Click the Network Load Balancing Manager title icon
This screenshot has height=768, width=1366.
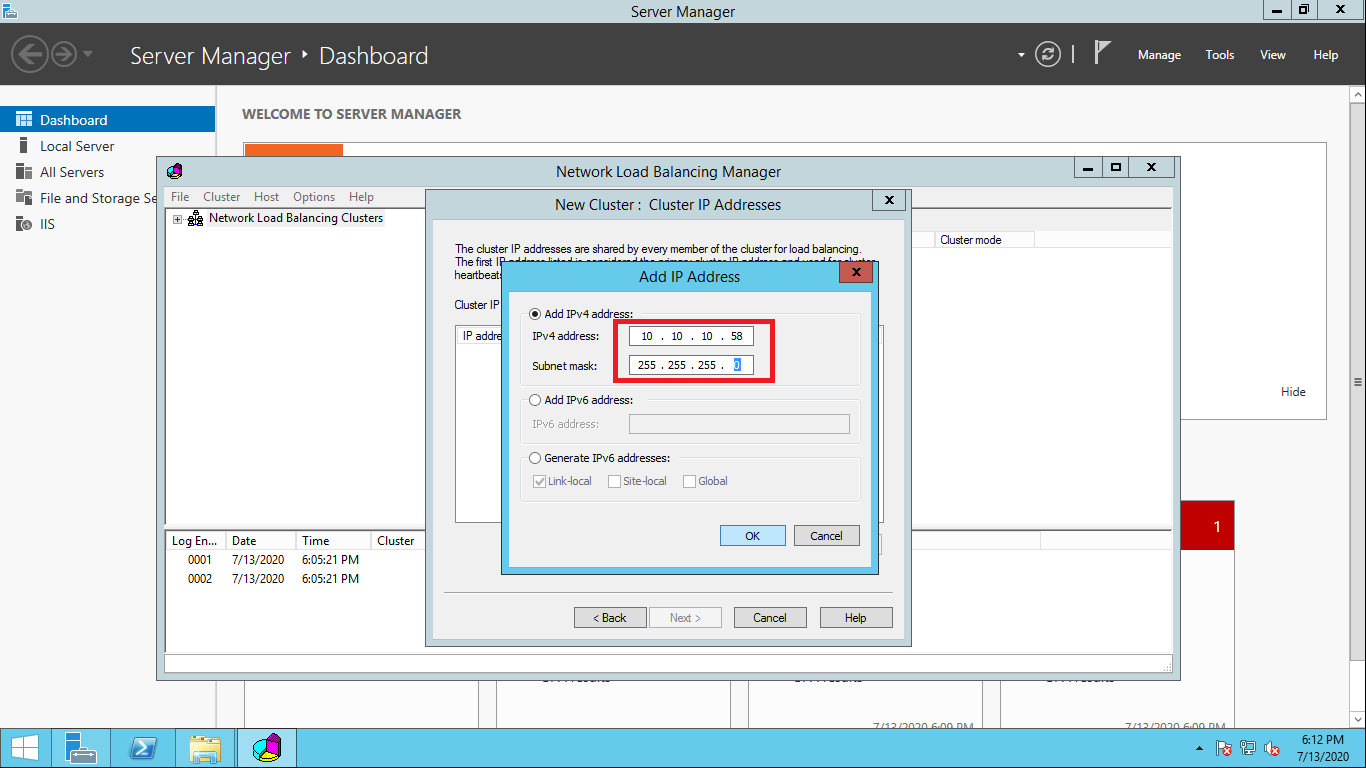point(175,171)
